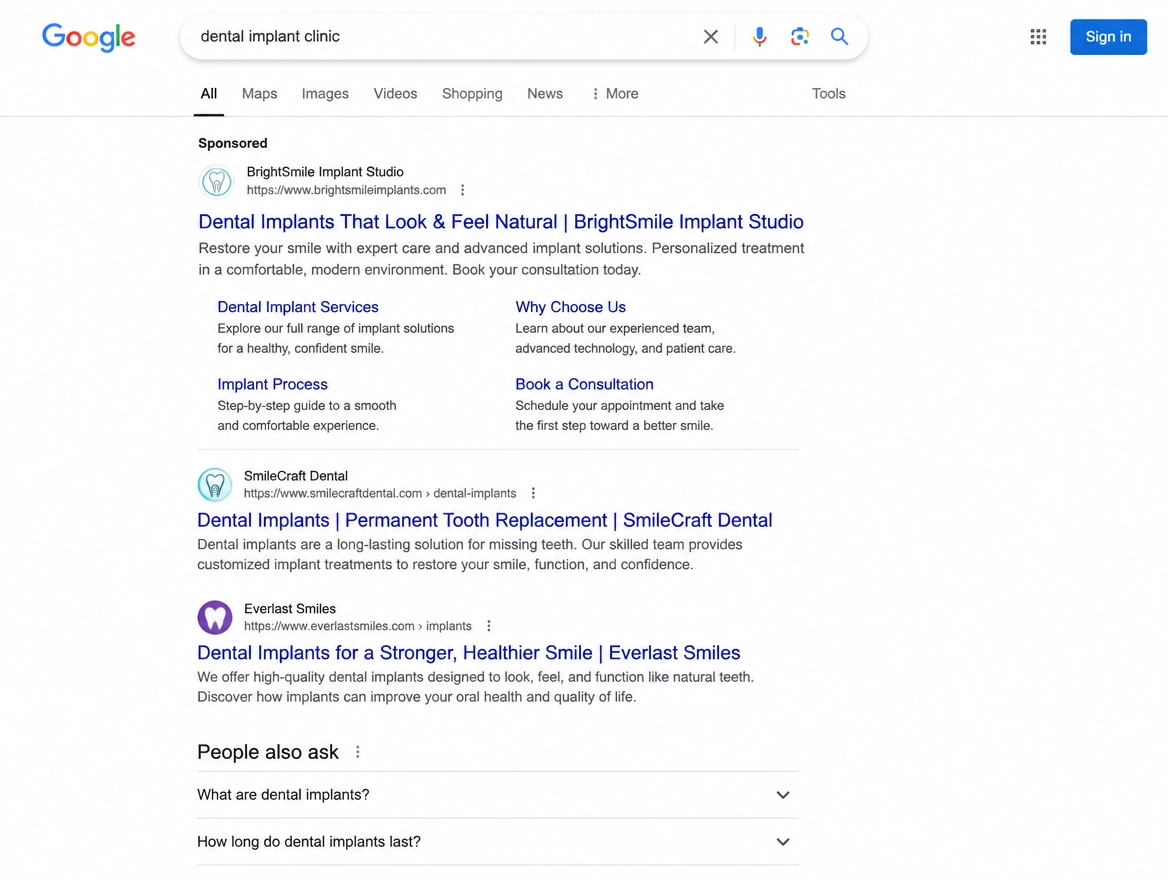This screenshot has height=880, width=1168.
Task: Click the https://www.brightsmileimplants.com URL text
Action: point(346,190)
